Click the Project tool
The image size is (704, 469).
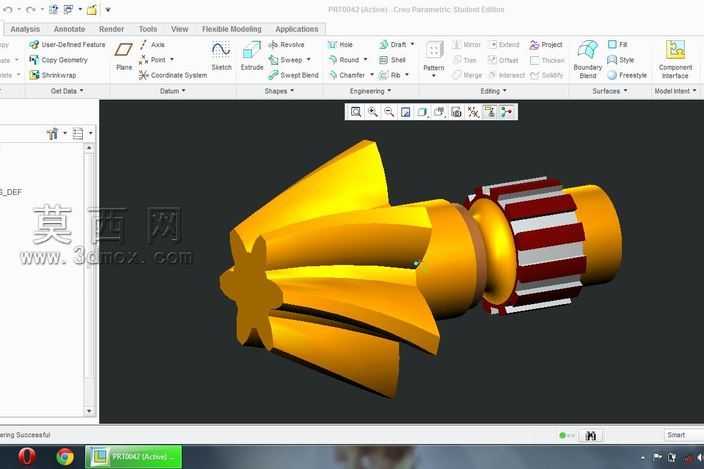(x=546, y=44)
